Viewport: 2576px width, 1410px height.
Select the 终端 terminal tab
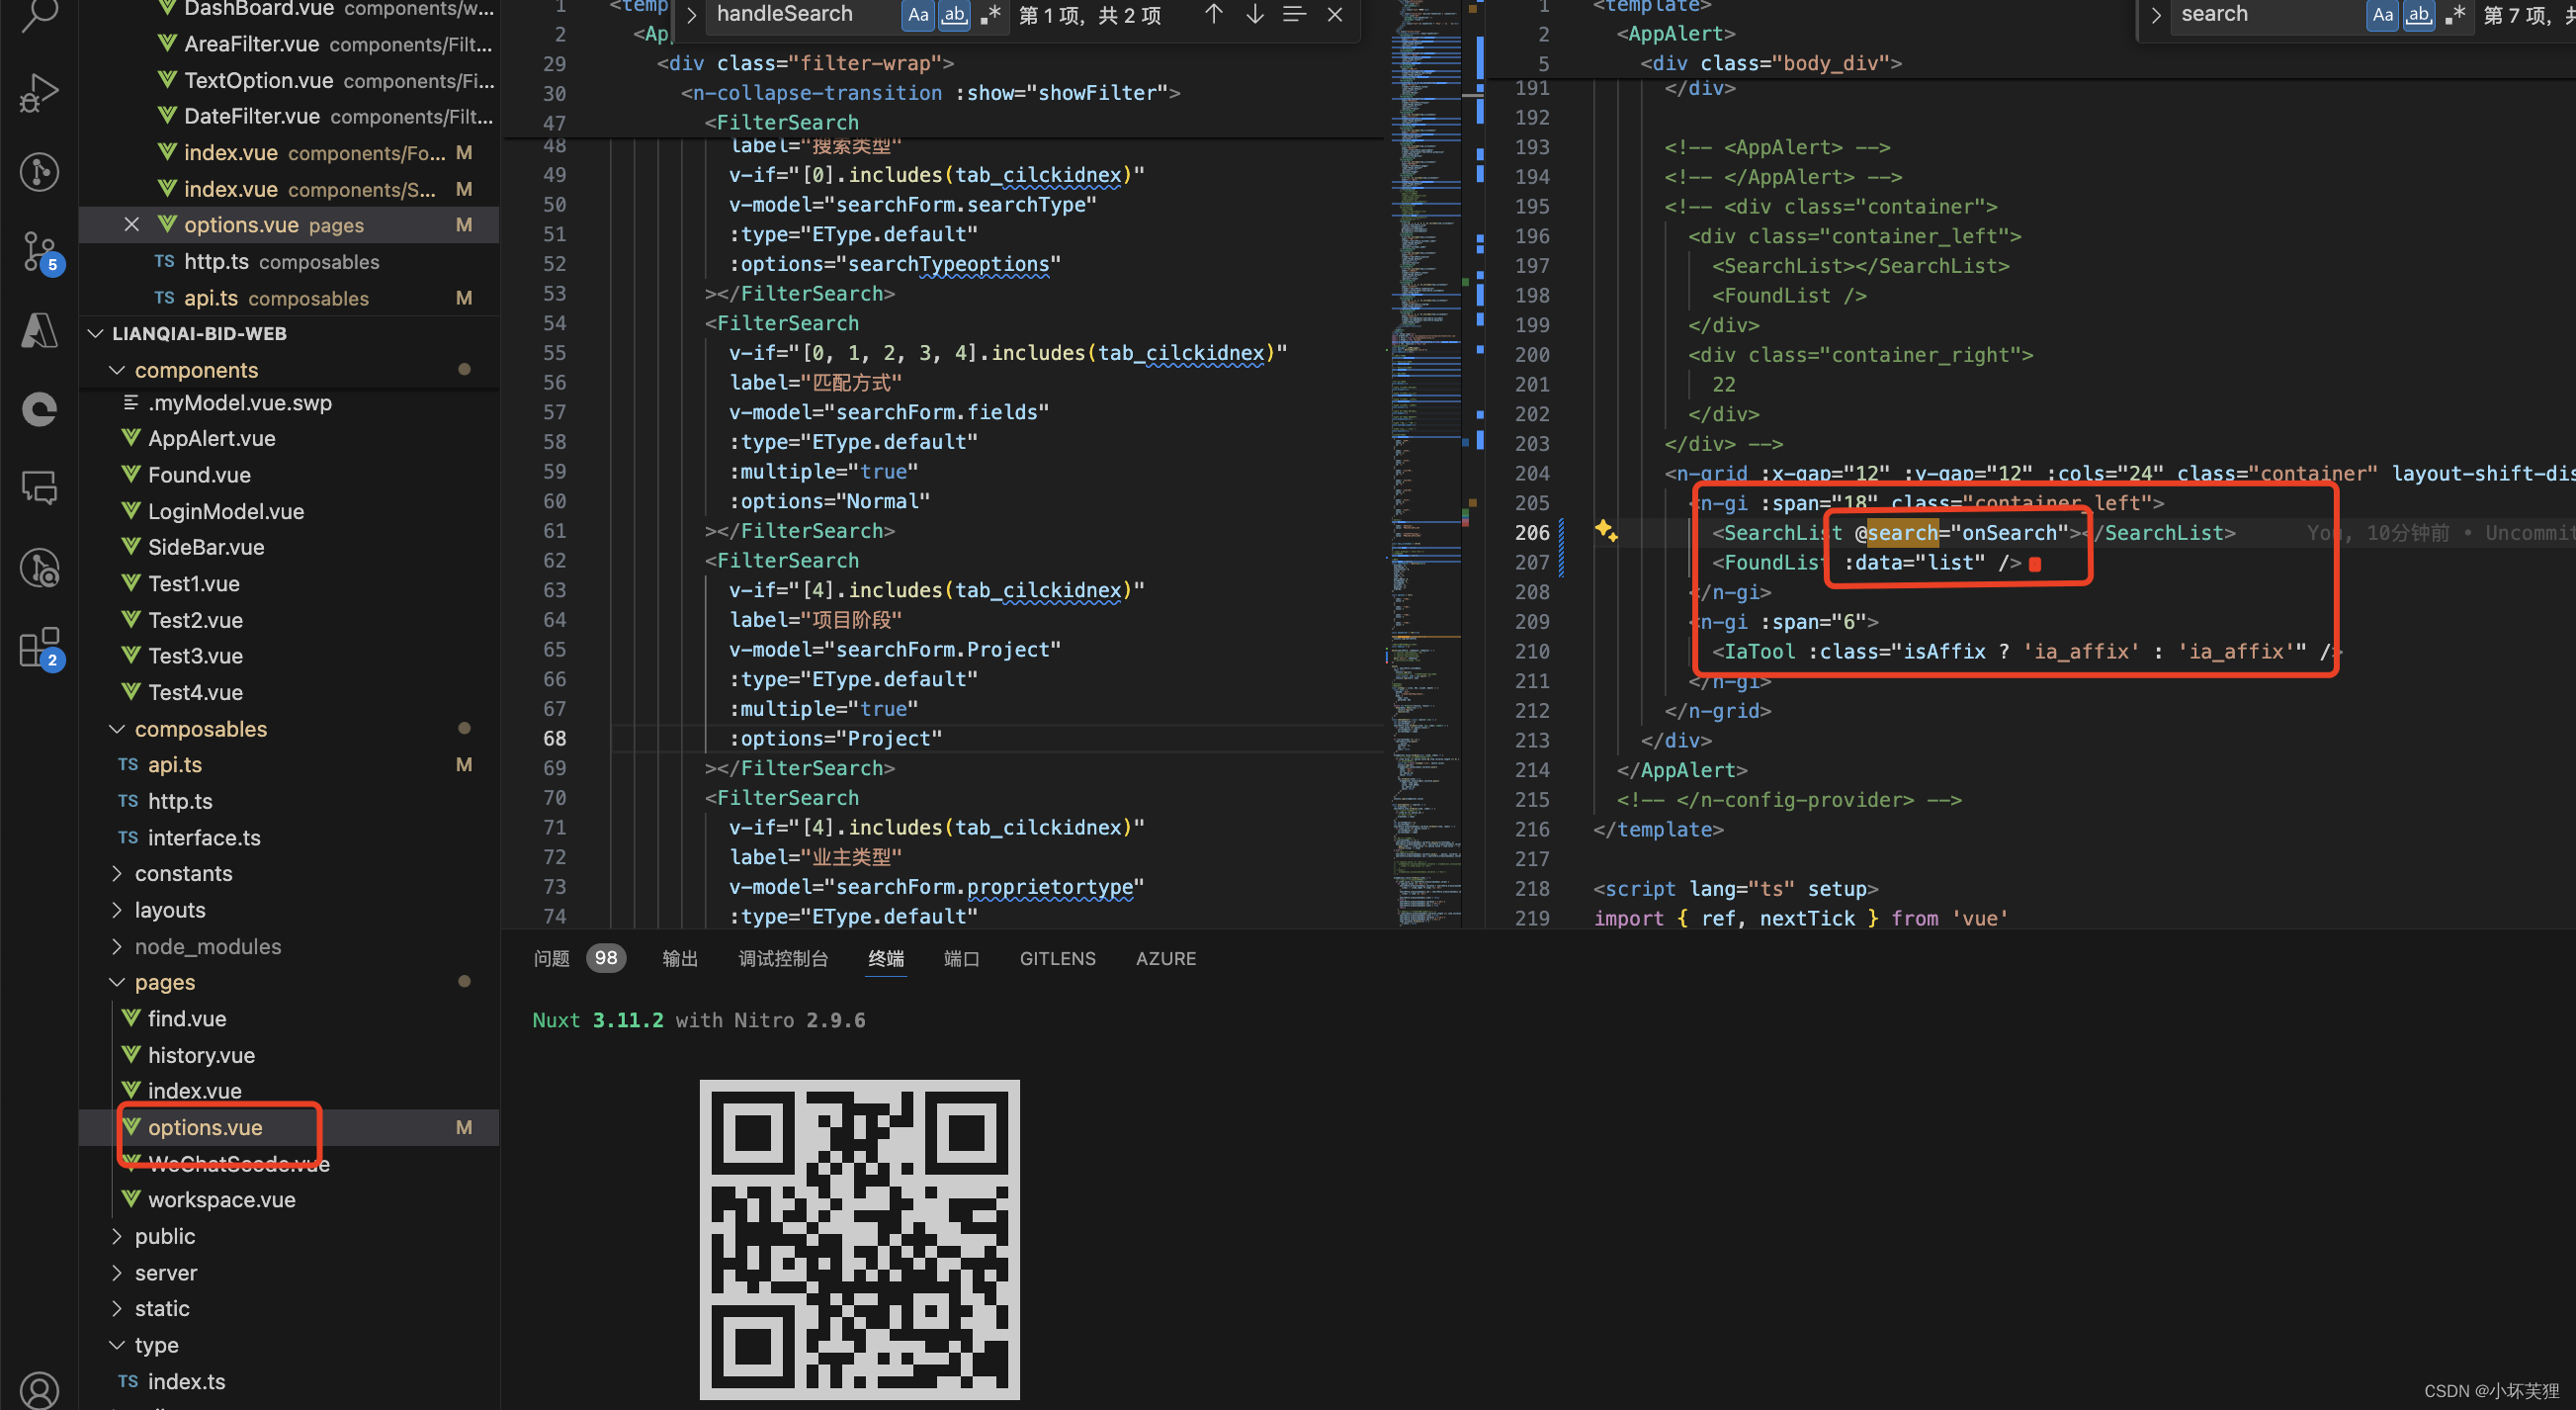(x=886, y=958)
